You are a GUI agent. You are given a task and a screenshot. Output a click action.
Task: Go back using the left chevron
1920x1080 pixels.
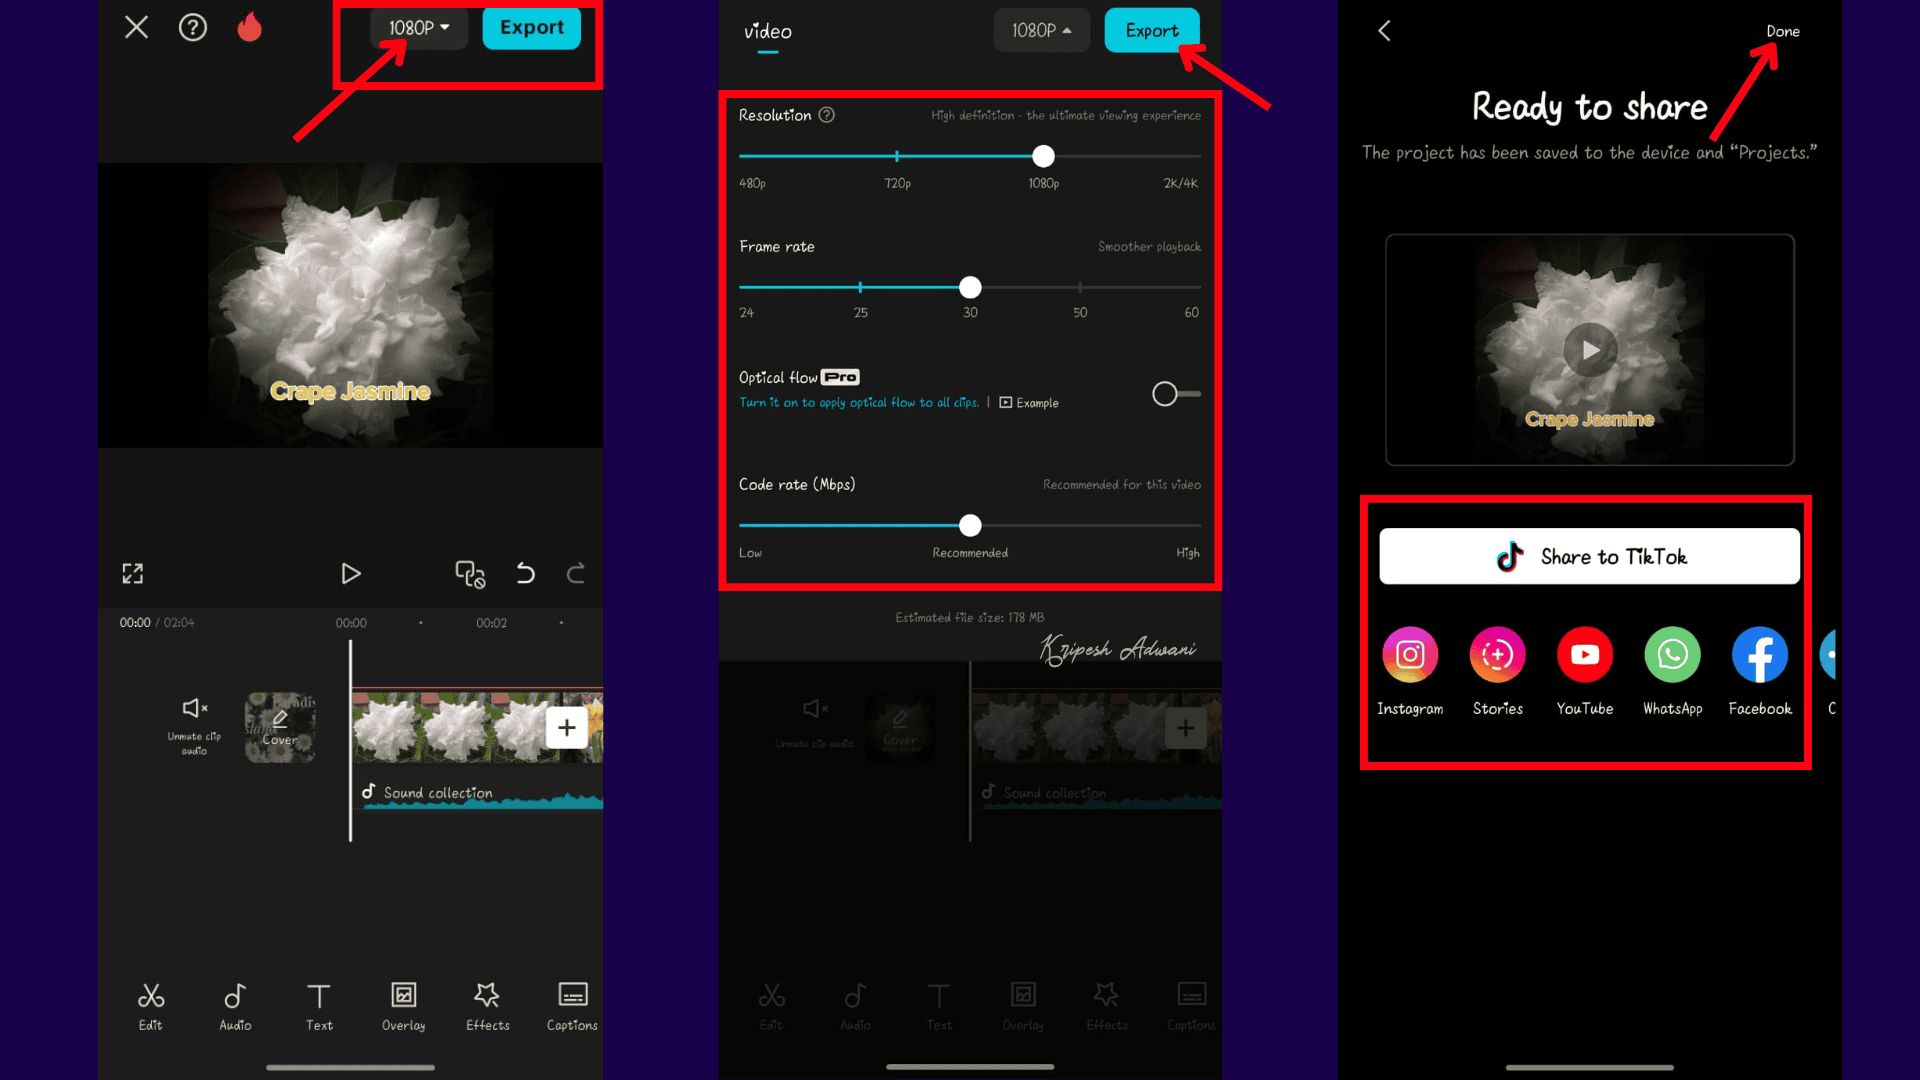[x=1384, y=31]
